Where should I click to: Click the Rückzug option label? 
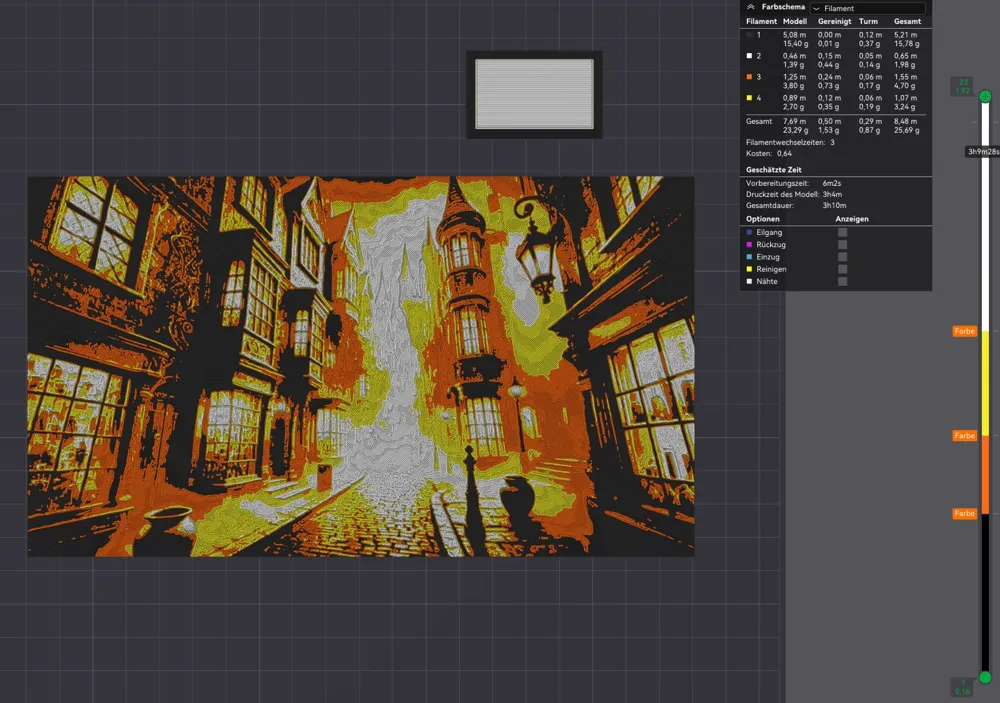pos(771,245)
